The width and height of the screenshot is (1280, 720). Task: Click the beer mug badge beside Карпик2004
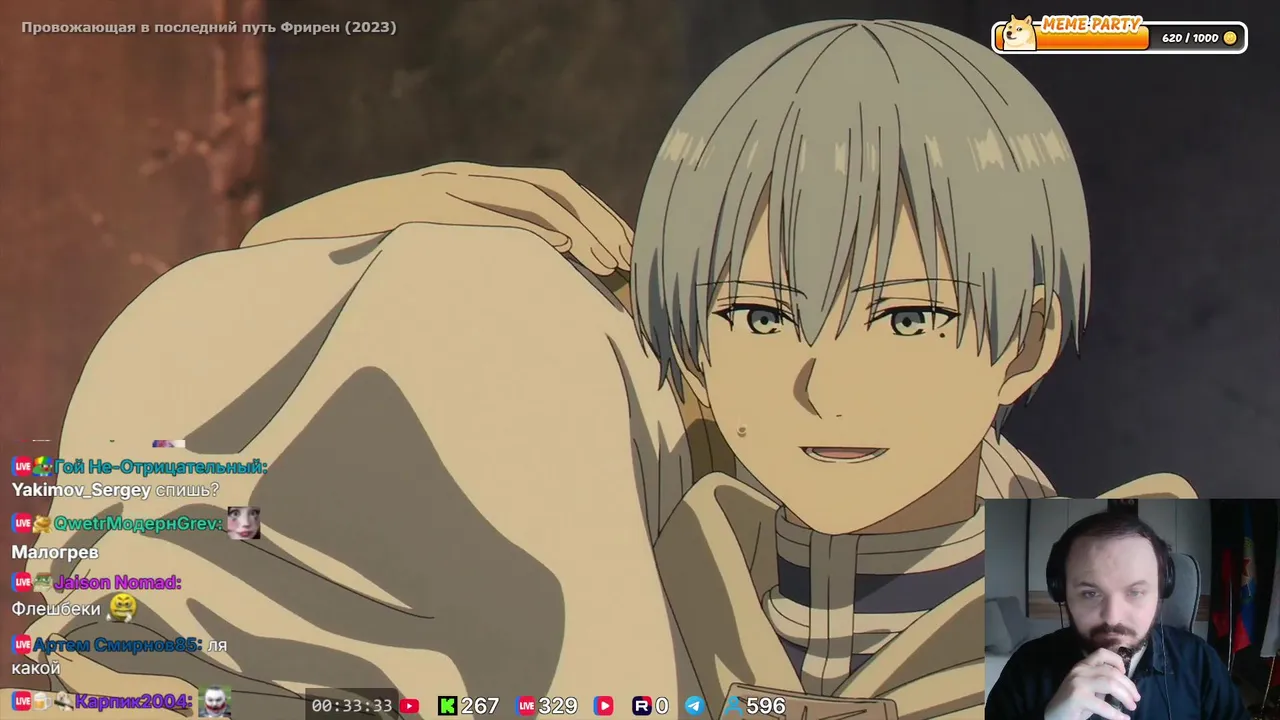pos(42,702)
